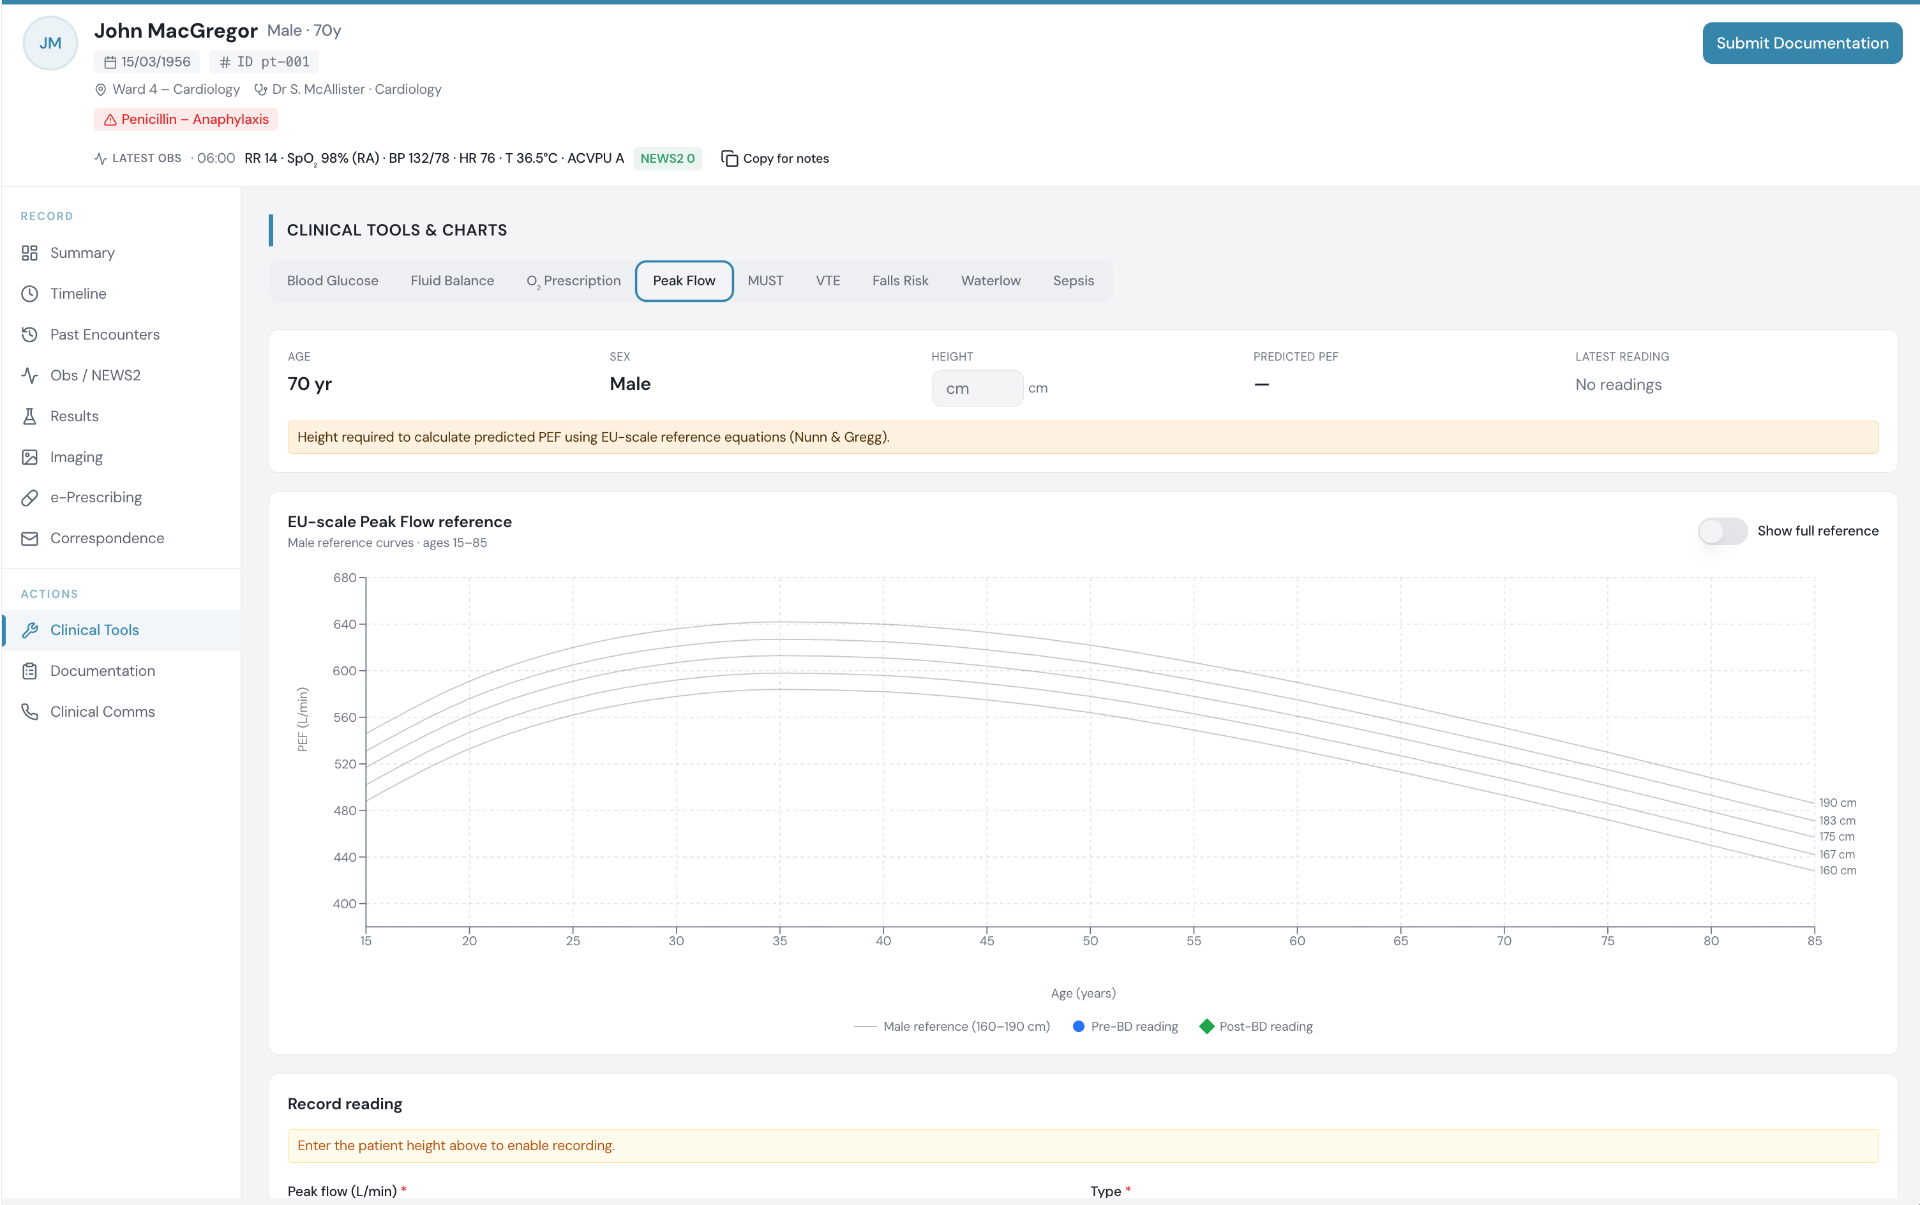The image size is (1920, 1205).
Task: Click the Male reference grey line legend
Action: coord(865,1027)
